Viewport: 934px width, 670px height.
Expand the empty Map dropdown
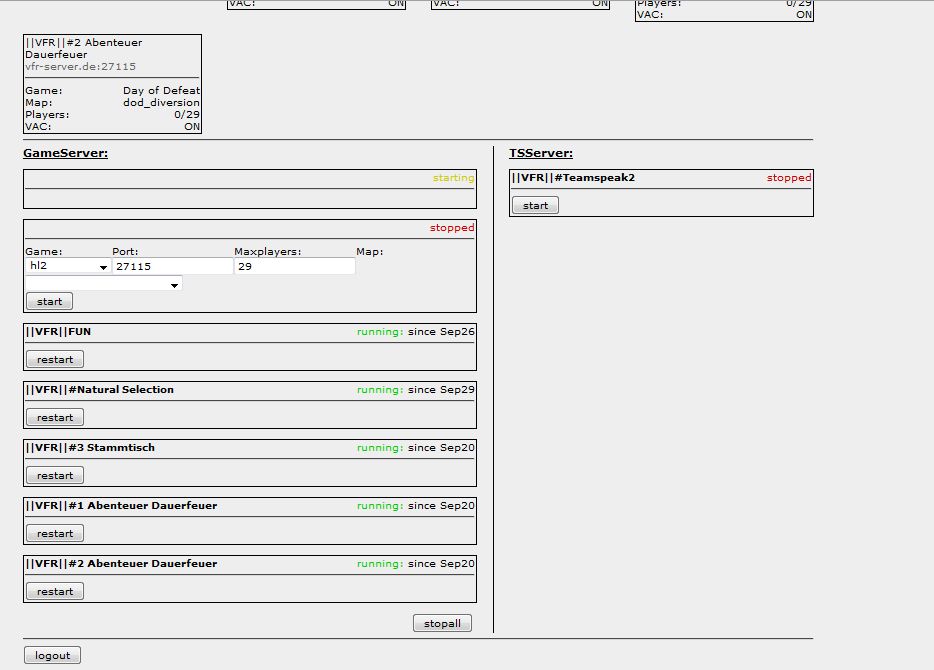click(x=104, y=285)
